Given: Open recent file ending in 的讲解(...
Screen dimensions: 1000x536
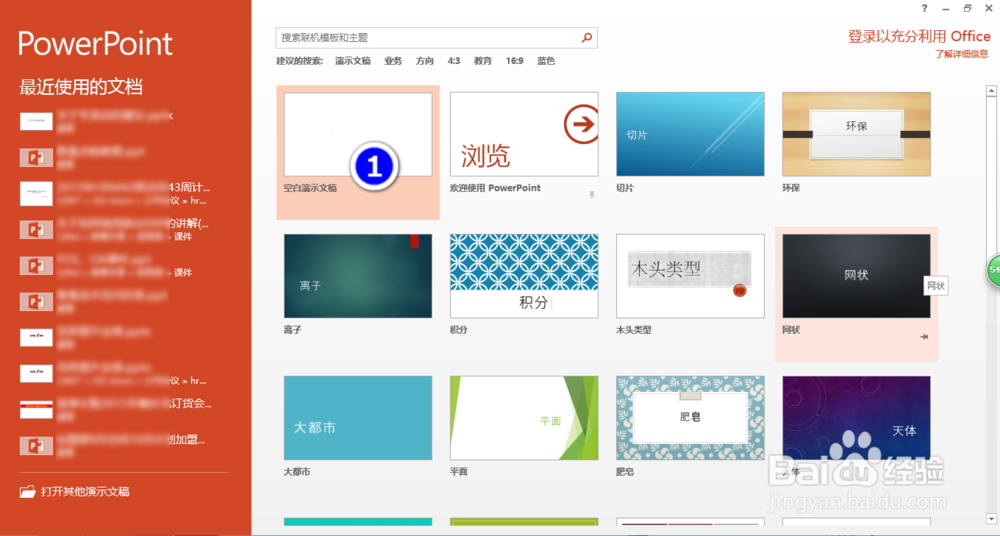Looking at the screenshot, I should 115,229.
